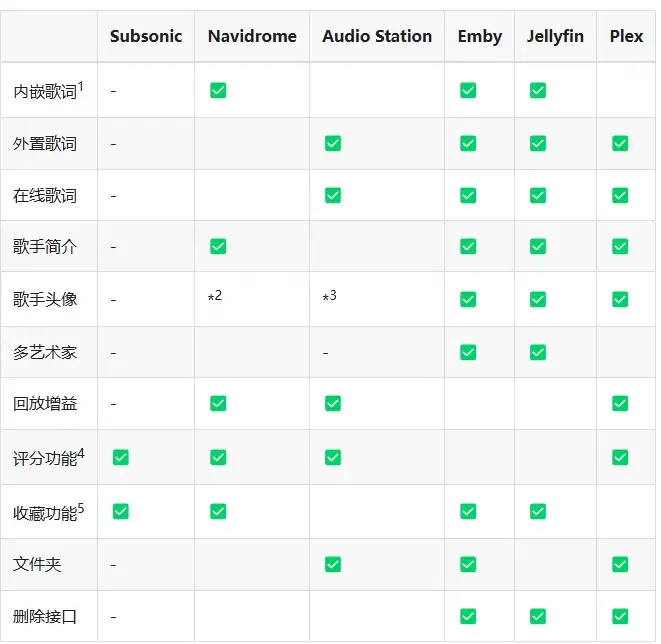
Task: Click the Navidrome column header
Action: pyautogui.click(x=252, y=36)
